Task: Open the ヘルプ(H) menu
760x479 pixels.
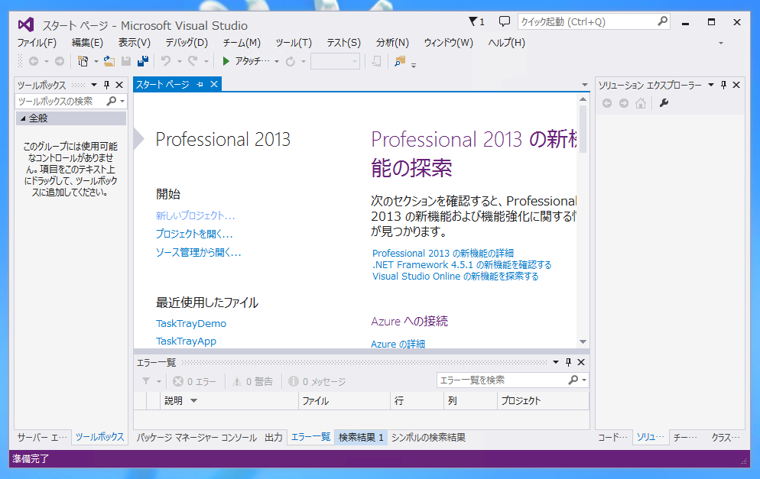Action: [x=507, y=43]
